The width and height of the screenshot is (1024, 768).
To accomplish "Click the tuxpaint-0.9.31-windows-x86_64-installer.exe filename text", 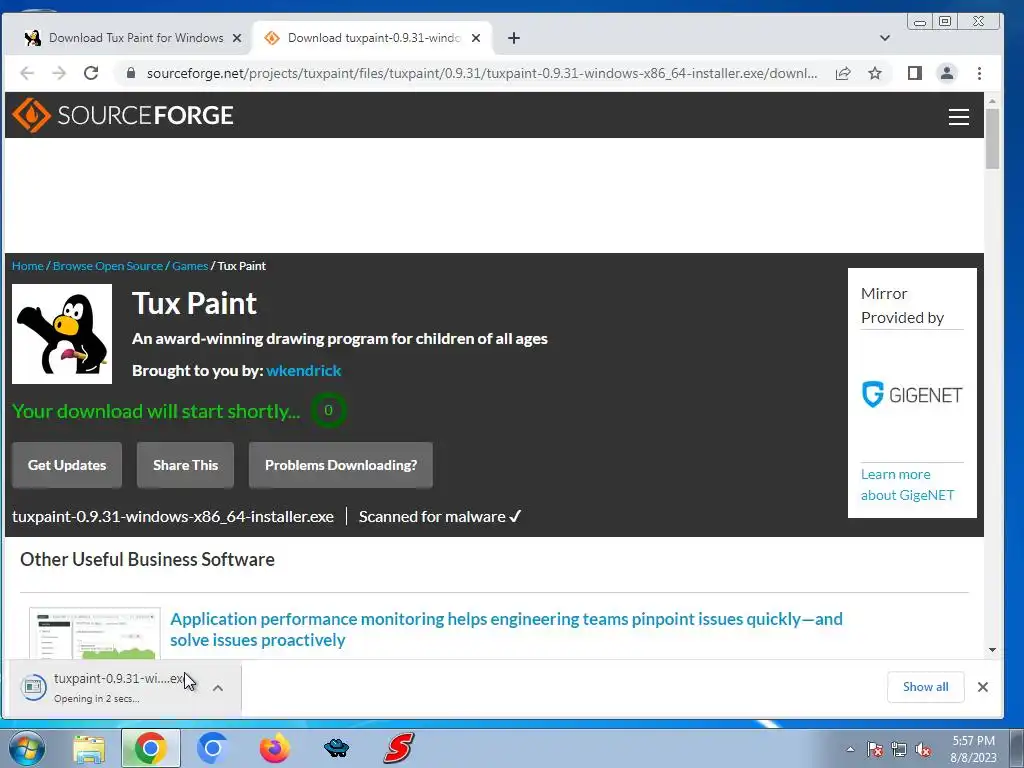I will tap(173, 517).
